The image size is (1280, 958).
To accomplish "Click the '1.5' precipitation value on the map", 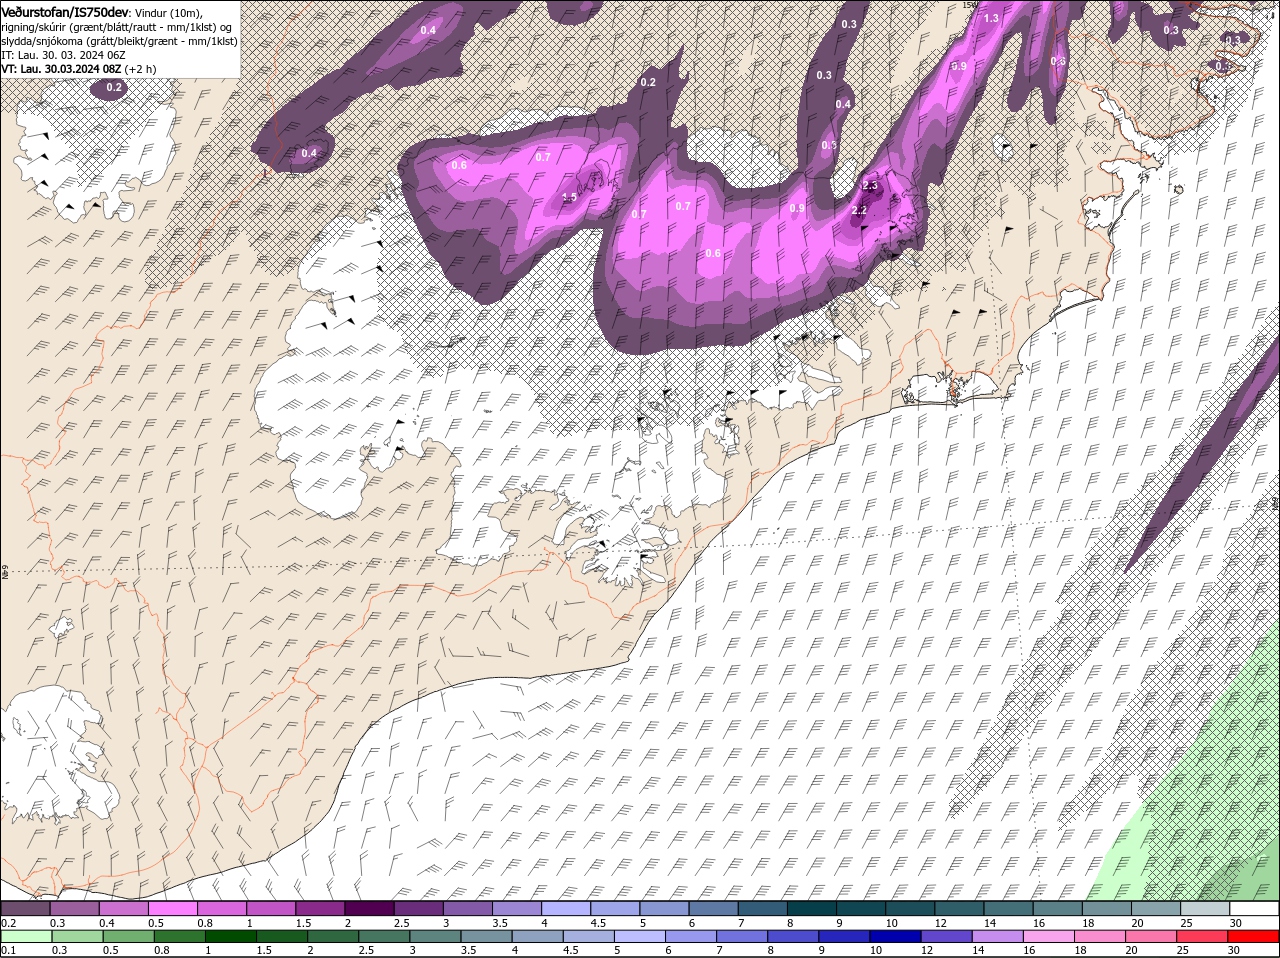I will (x=569, y=198).
